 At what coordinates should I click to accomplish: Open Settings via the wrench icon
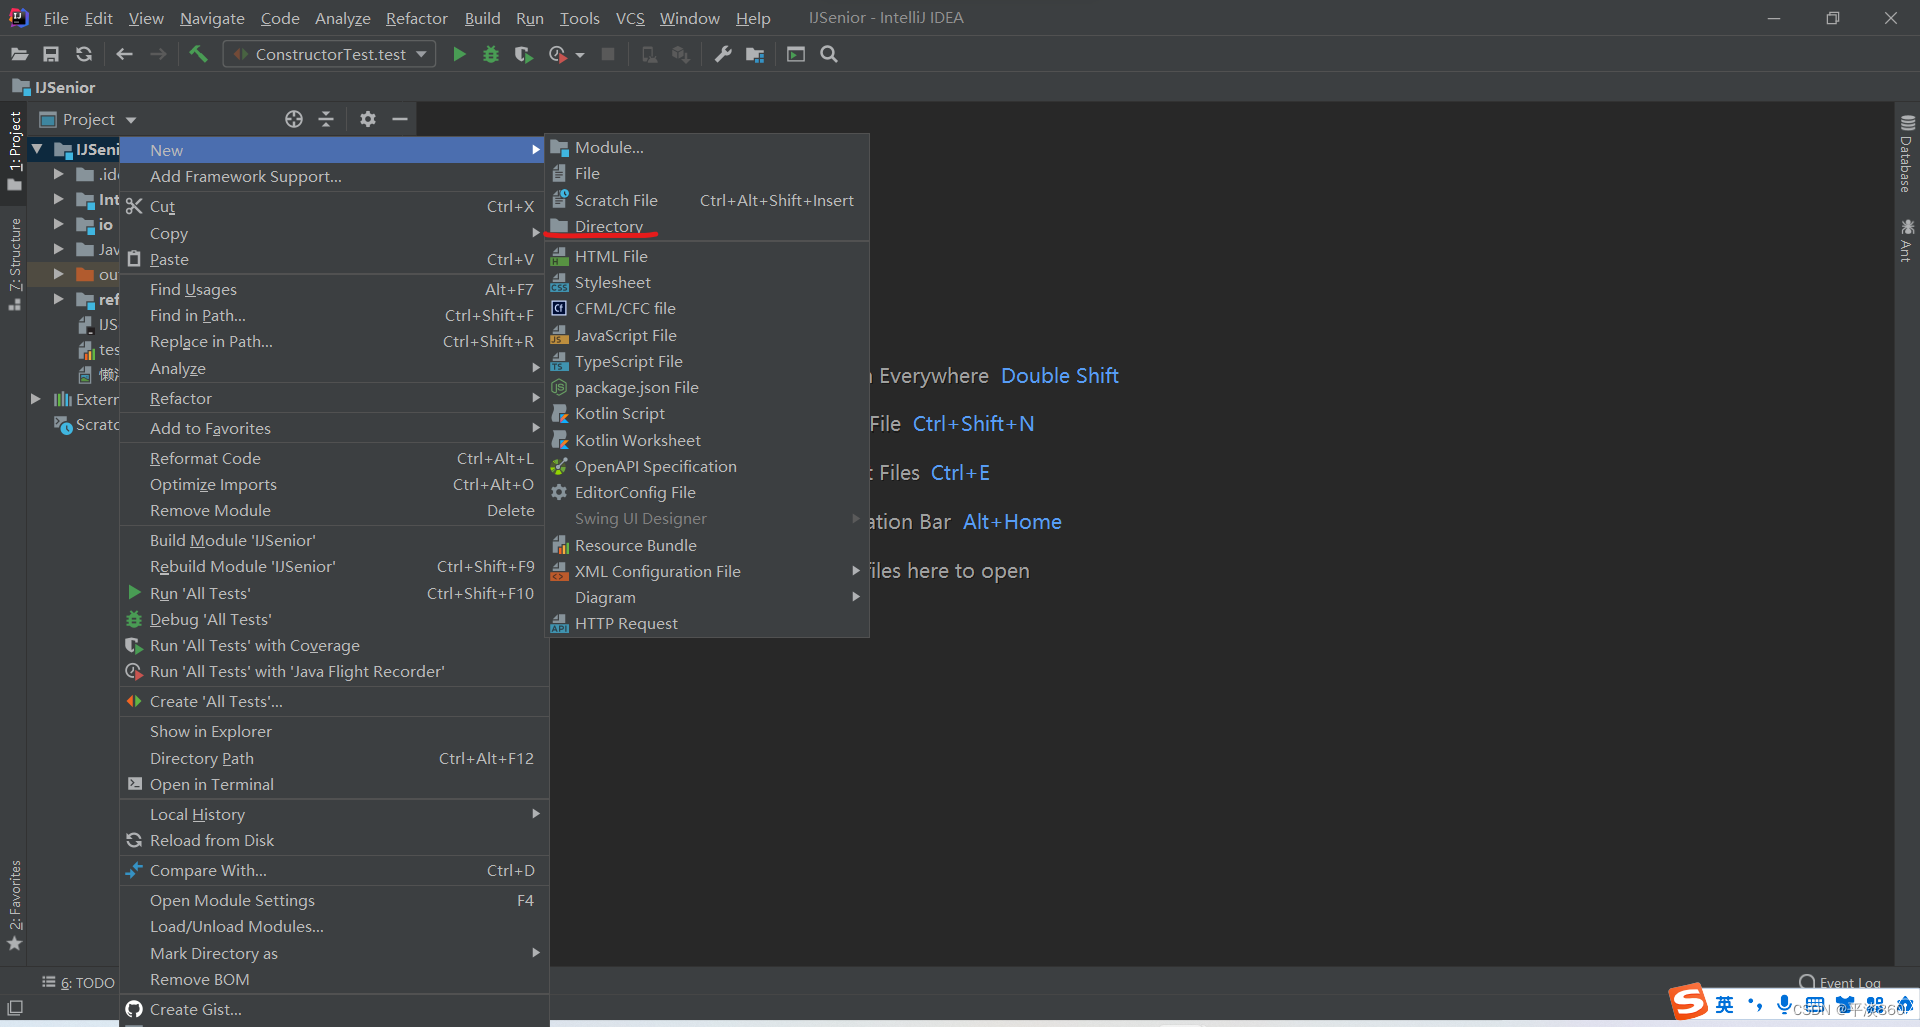tap(723, 54)
